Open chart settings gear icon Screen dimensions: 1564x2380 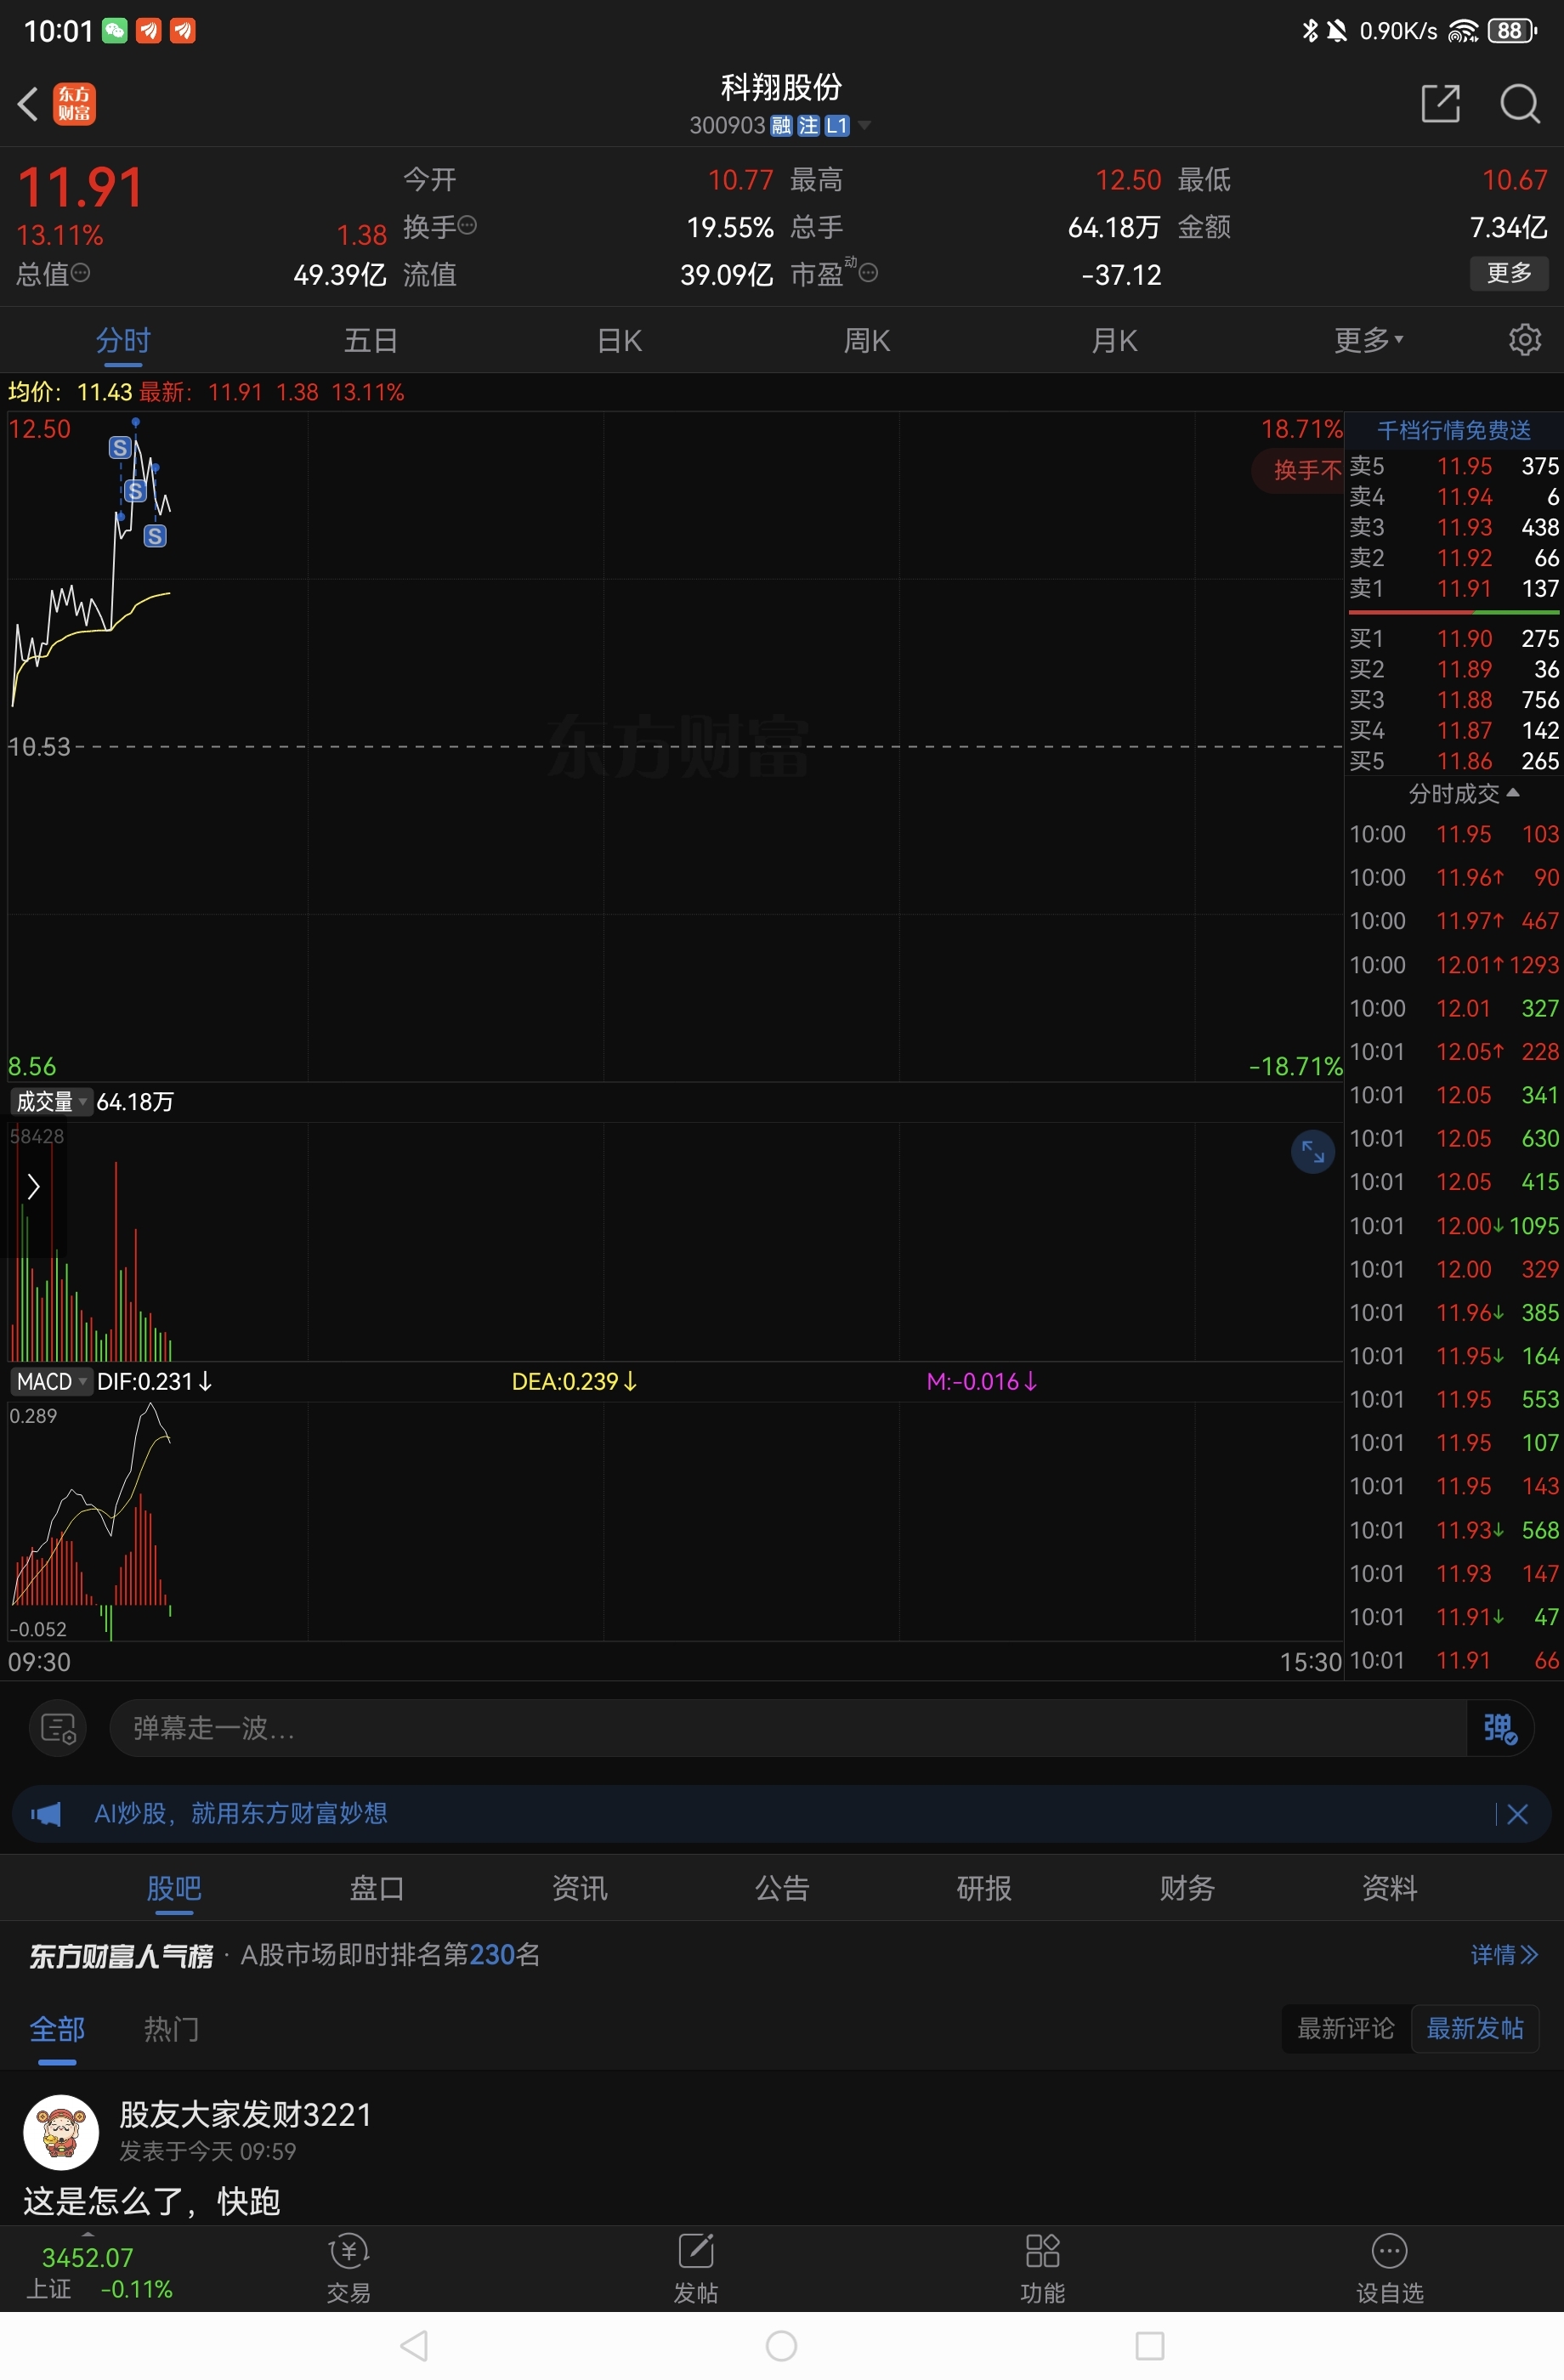1524,340
